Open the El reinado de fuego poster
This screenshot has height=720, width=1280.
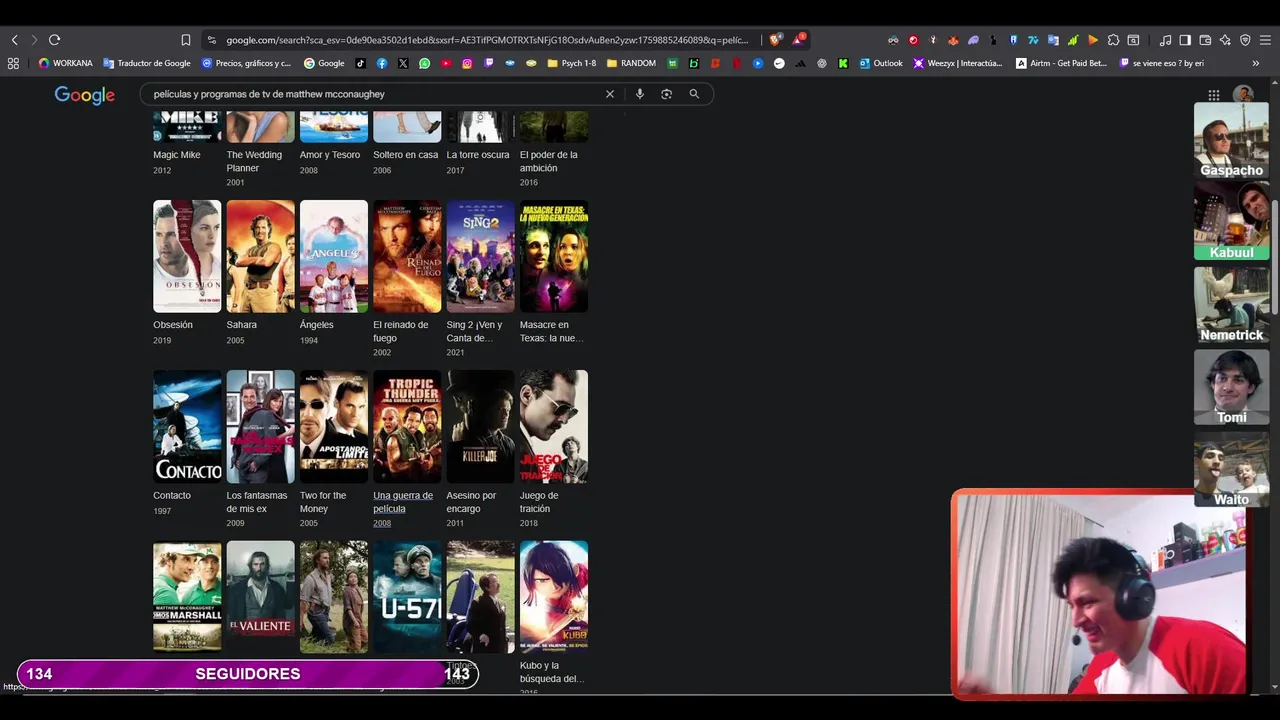pos(407,256)
